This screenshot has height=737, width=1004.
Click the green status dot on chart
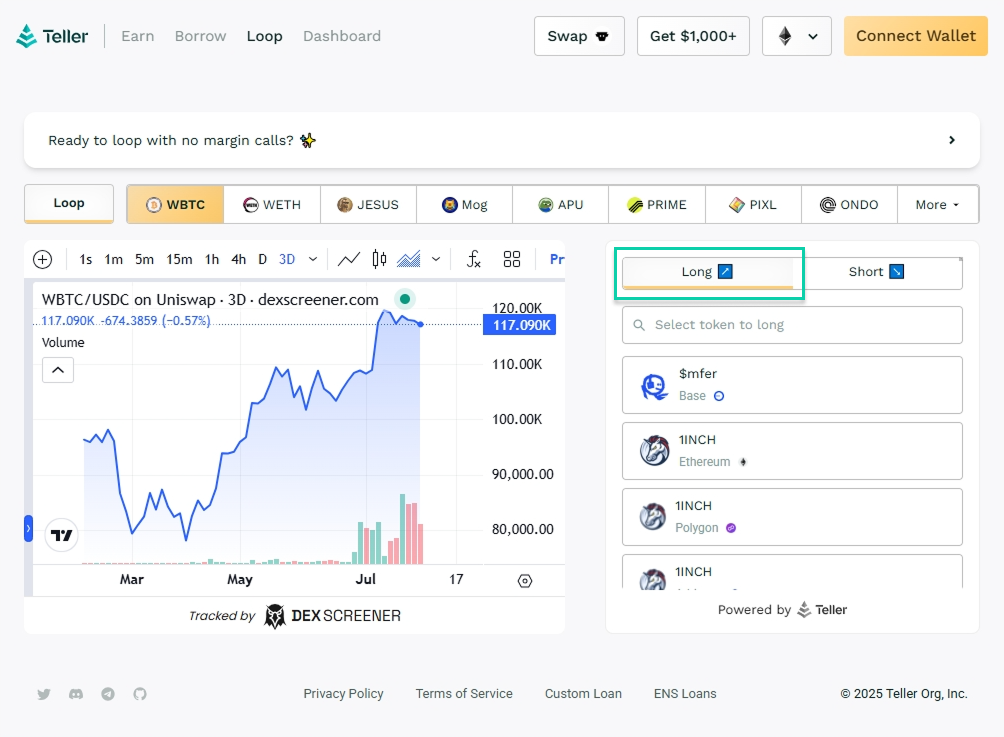pos(405,299)
